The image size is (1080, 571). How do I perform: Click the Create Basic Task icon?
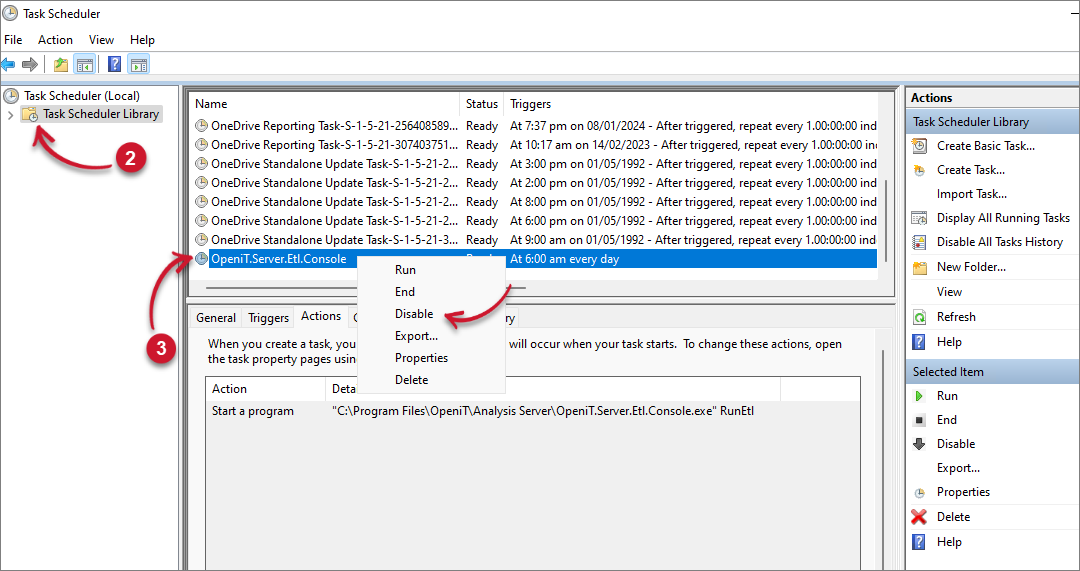pyautogui.click(x=920, y=146)
